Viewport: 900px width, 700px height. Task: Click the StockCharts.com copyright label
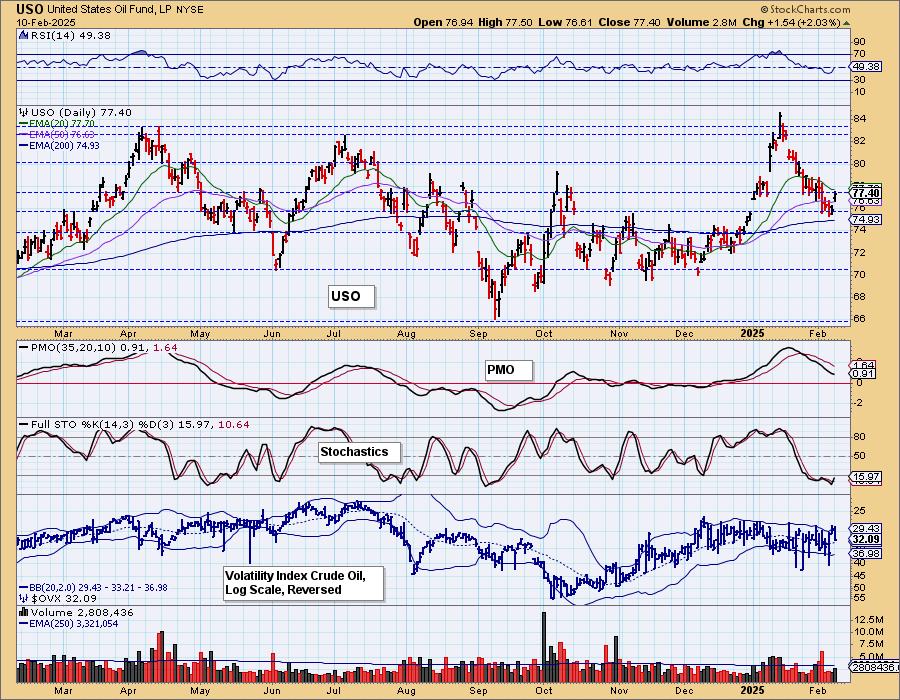point(805,9)
